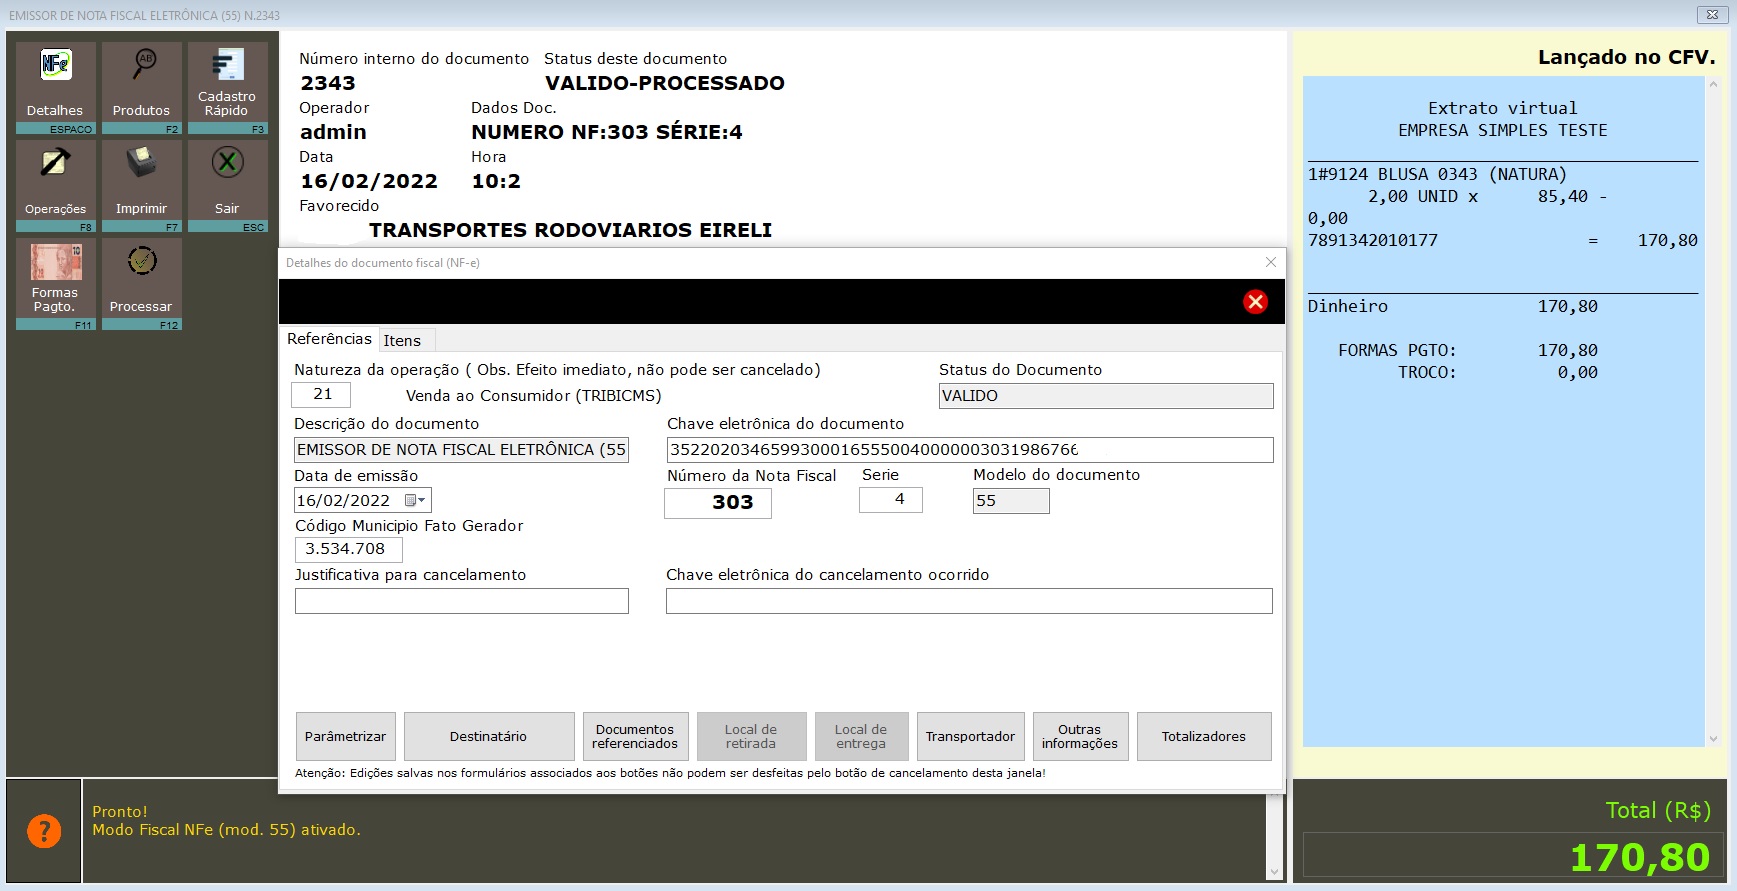Screen dimensions: 1737x891
Task: Click the Imprimir printer icon
Action: 142,164
